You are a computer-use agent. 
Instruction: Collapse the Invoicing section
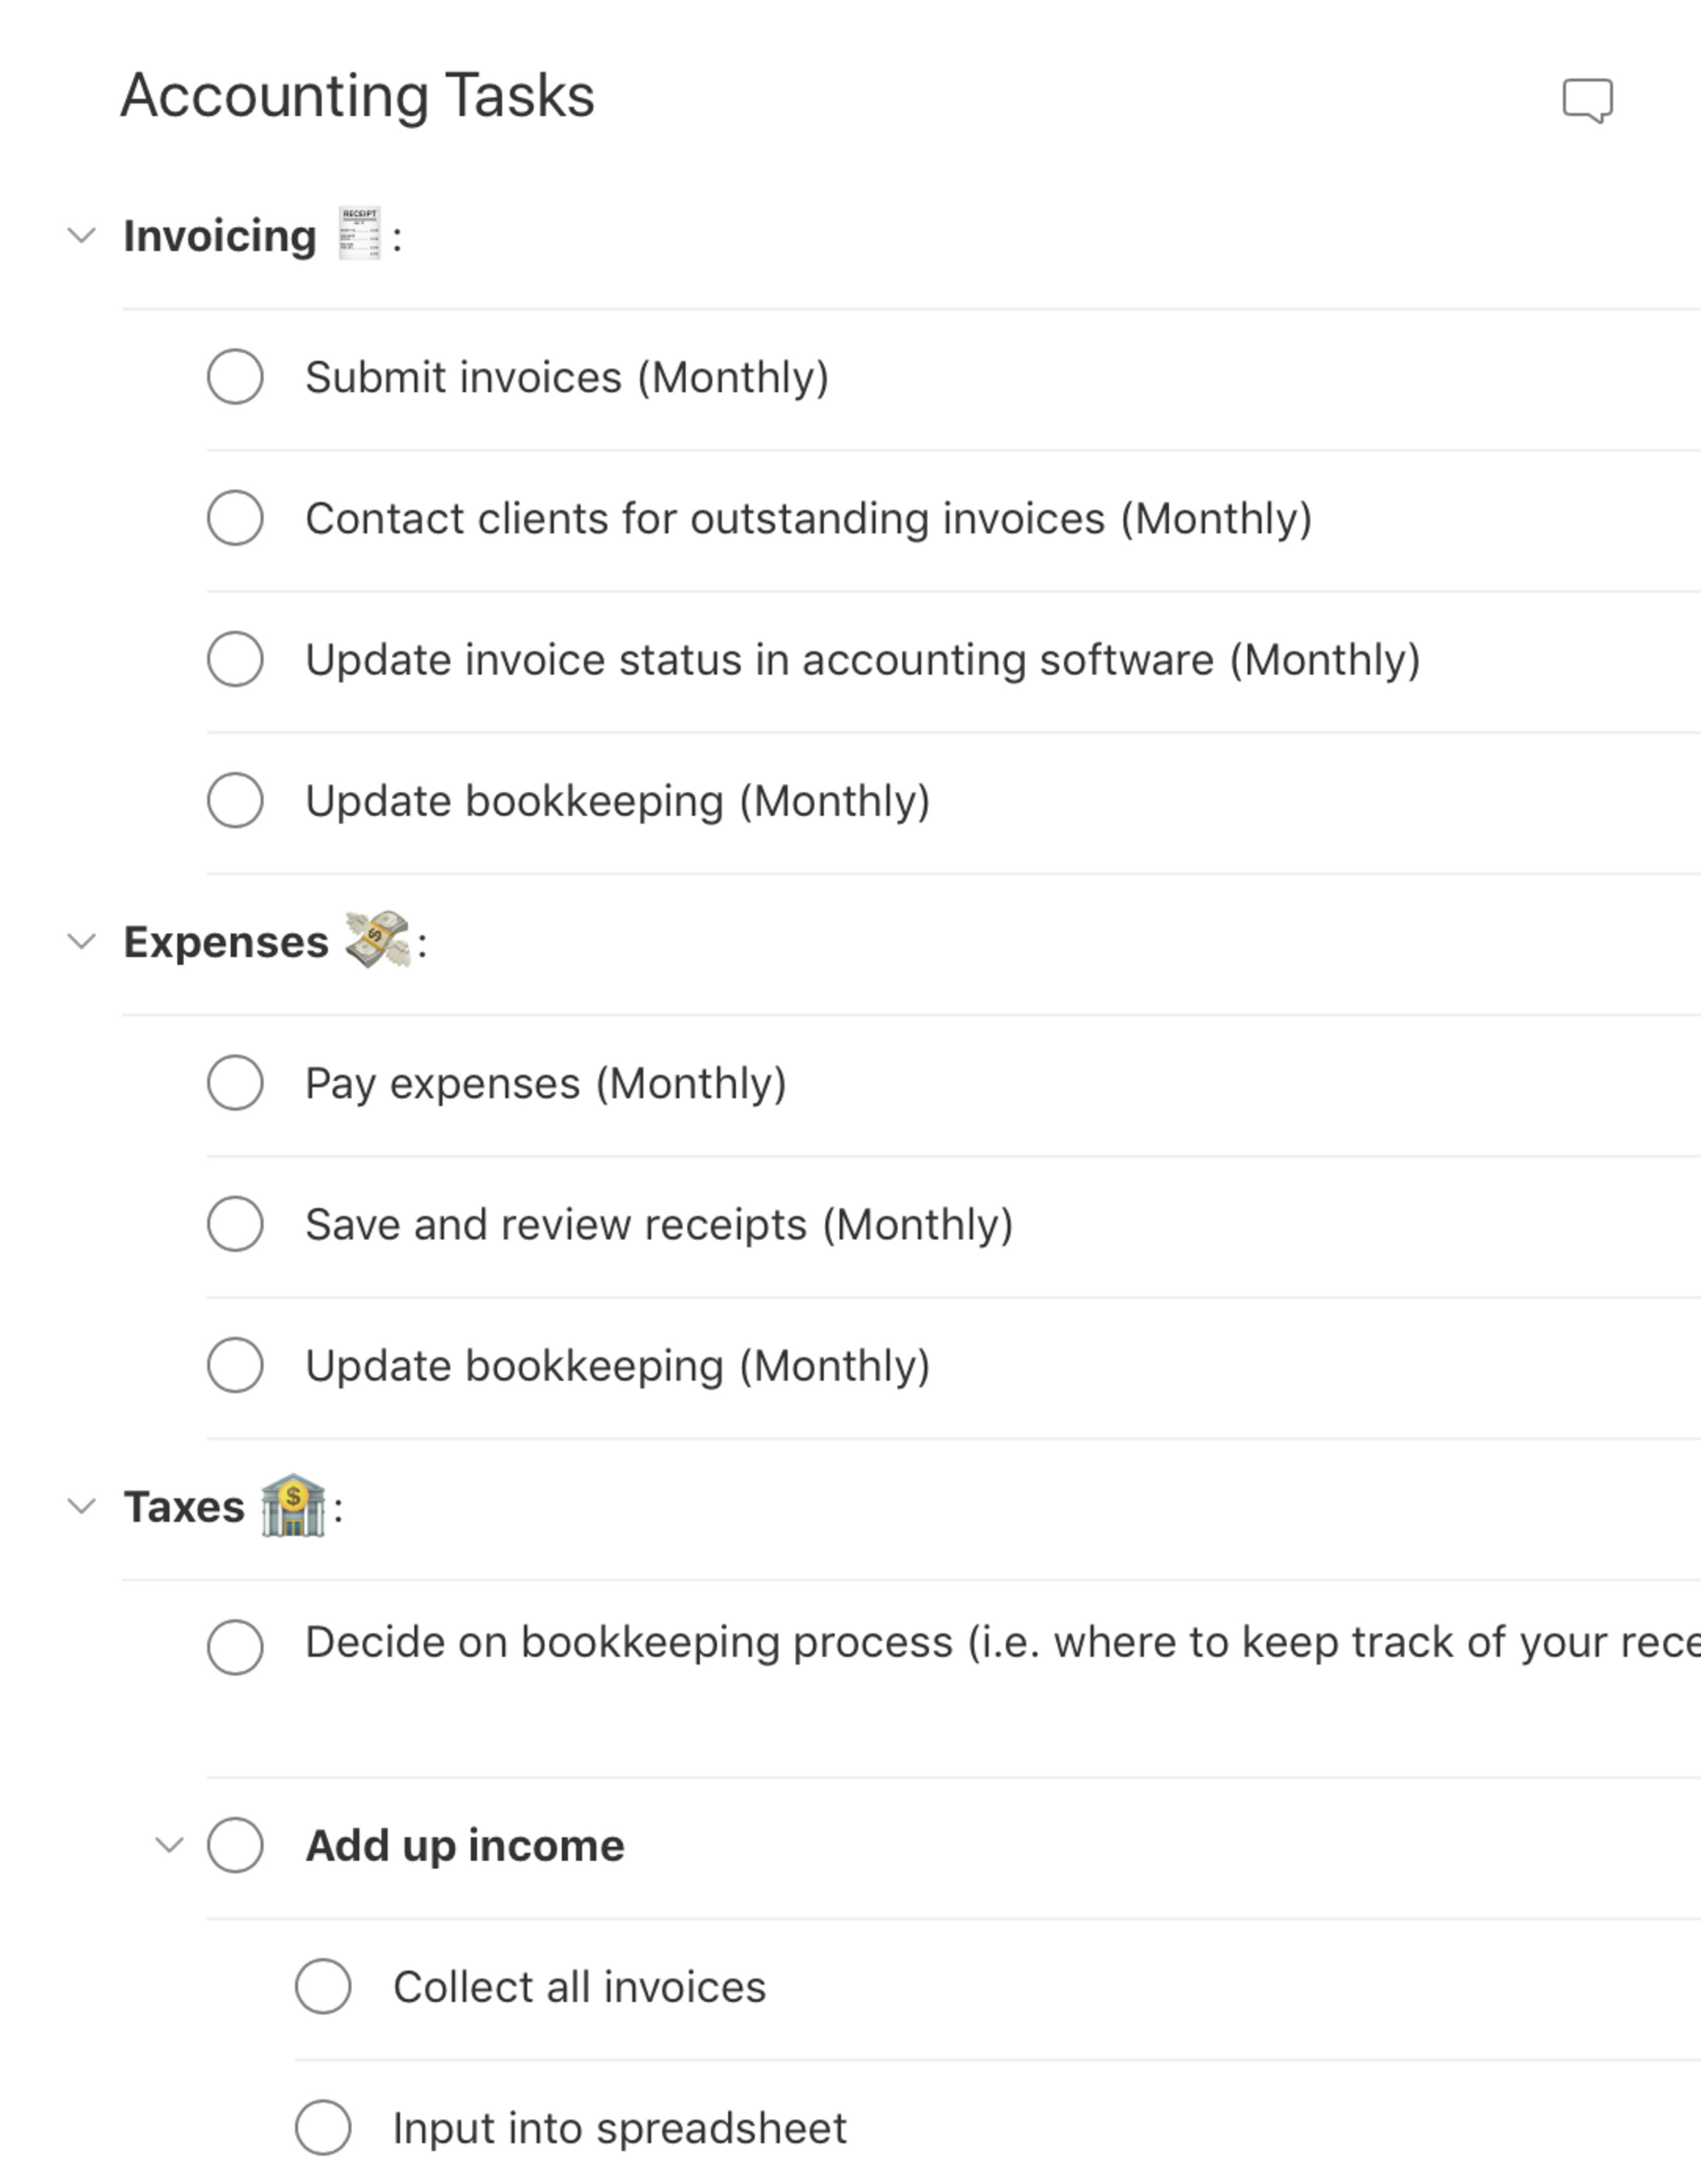[x=82, y=236]
